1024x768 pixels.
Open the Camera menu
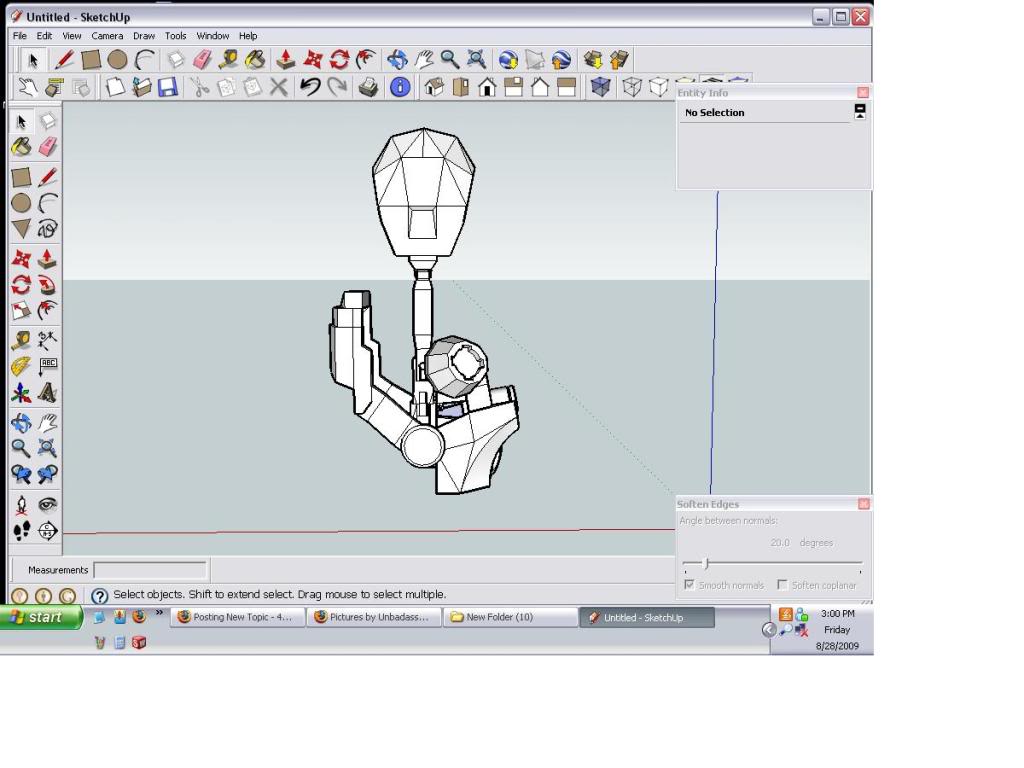point(107,36)
